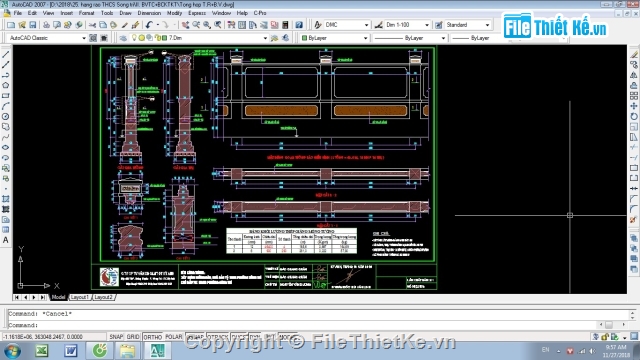Select the Line tool in Draw toolbar
The width and height of the screenshot is (640, 360).
pyautogui.click(x=5, y=54)
